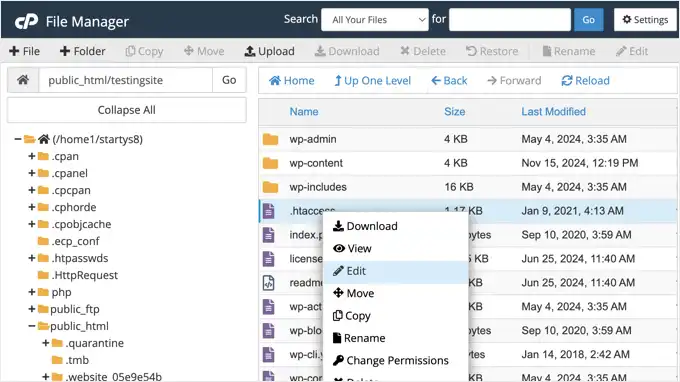This screenshot has height=382, width=680.
Task: Open the All Your Files search dropdown
Action: pyautogui.click(x=375, y=20)
